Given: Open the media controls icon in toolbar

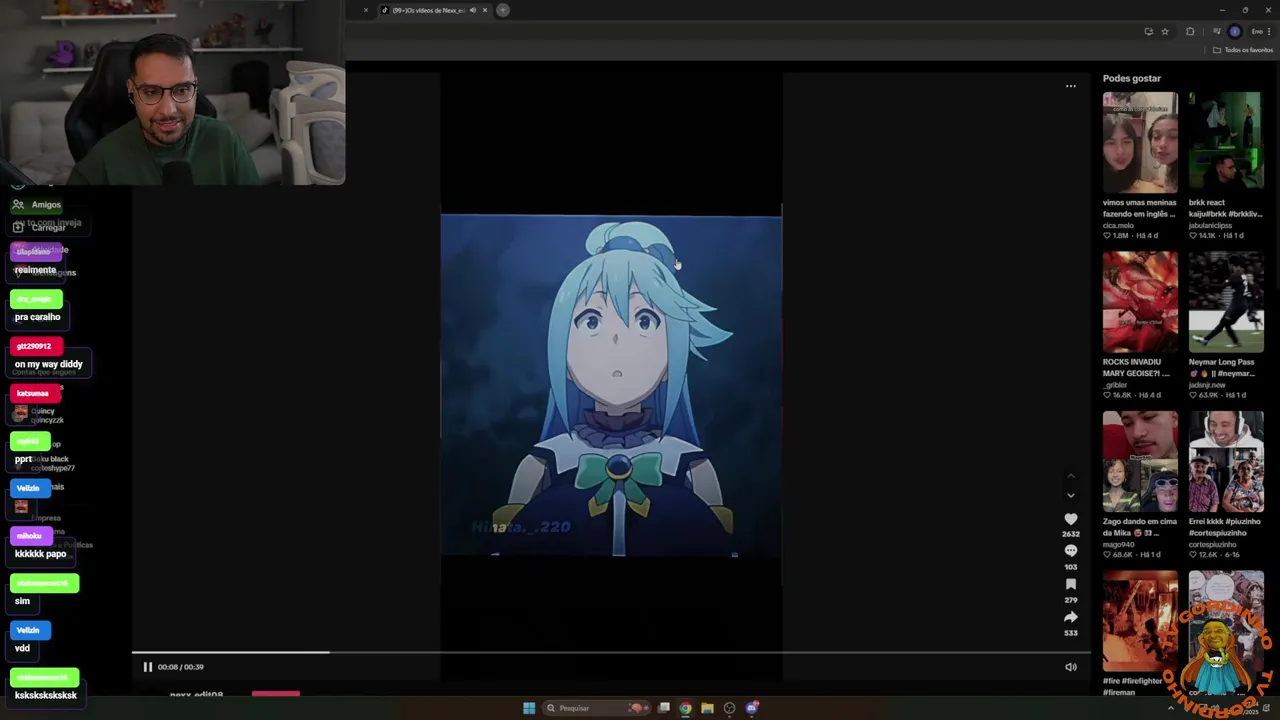Looking at the screenshot, I should pyautogui.click(x=1217, y=31).
